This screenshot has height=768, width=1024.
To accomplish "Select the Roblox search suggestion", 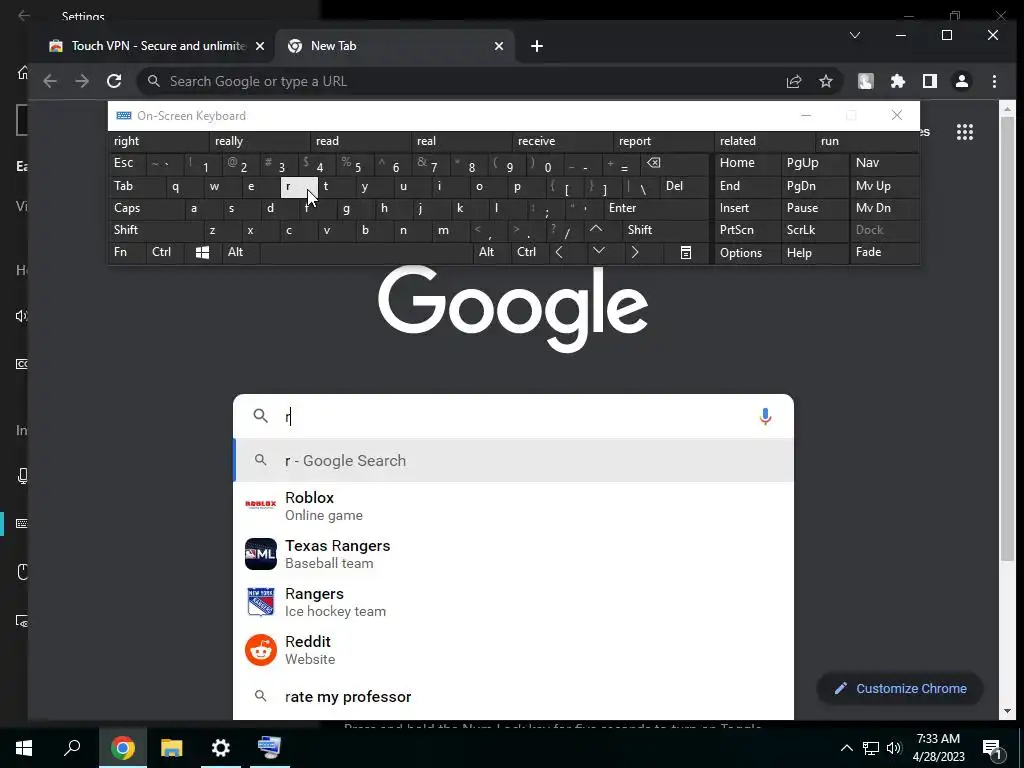I will click(x=513, y=506).
